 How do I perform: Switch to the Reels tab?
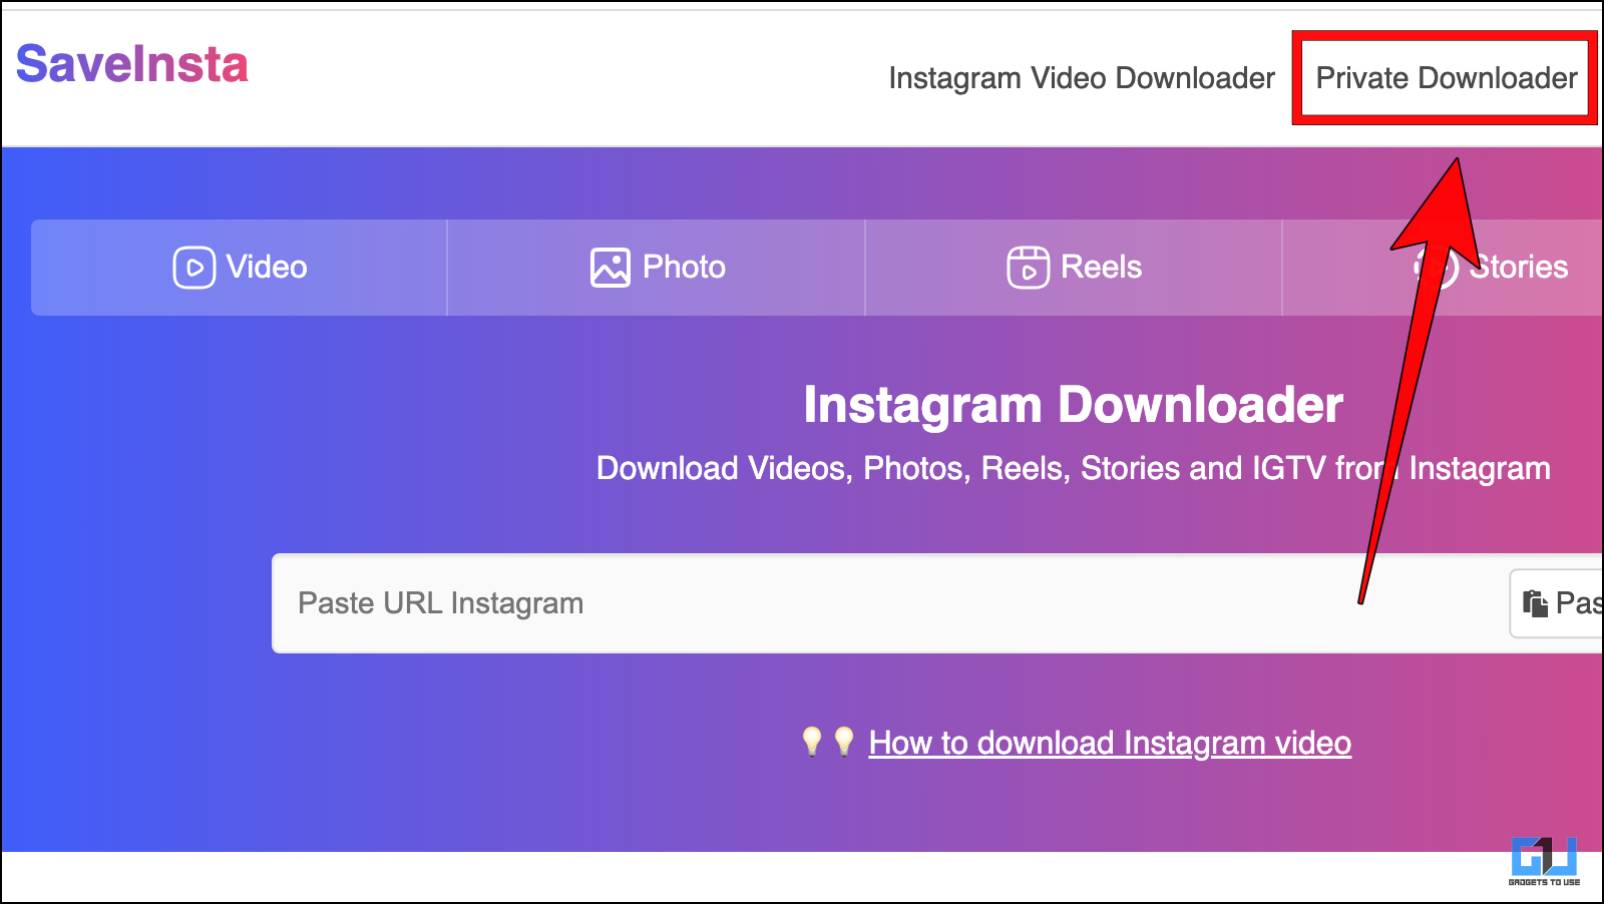click(1074, 267)
